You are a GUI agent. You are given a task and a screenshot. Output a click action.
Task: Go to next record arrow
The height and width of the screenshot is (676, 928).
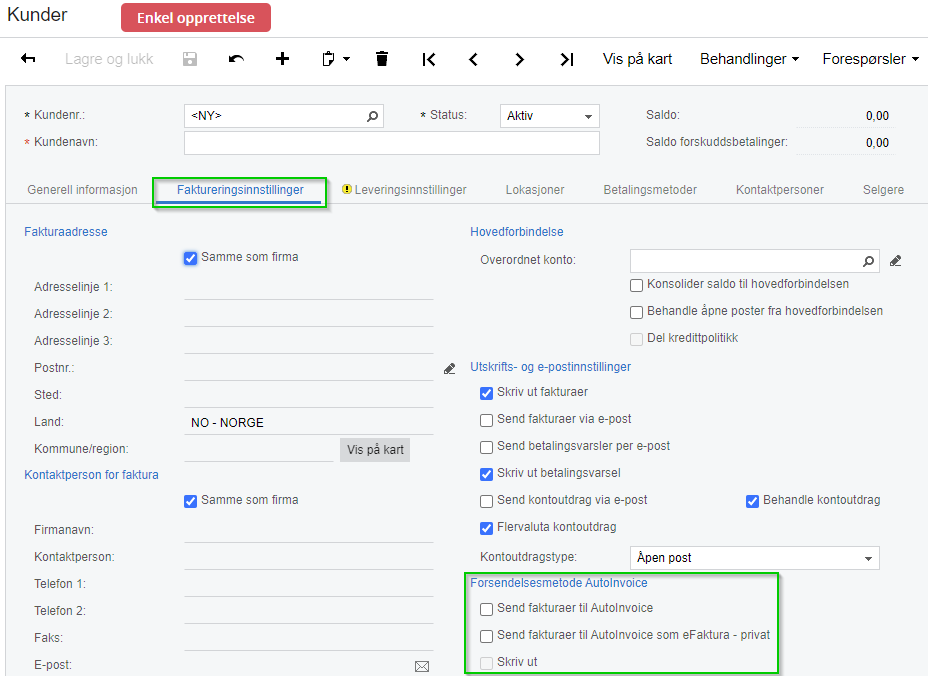(519, 59)
